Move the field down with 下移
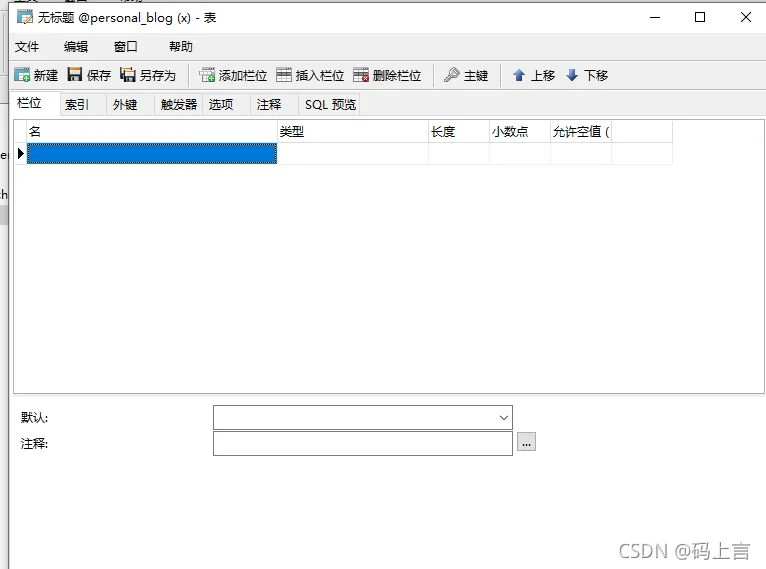This screenshot has height=569, width=766. pyautogui.click(x=587, y=75)
